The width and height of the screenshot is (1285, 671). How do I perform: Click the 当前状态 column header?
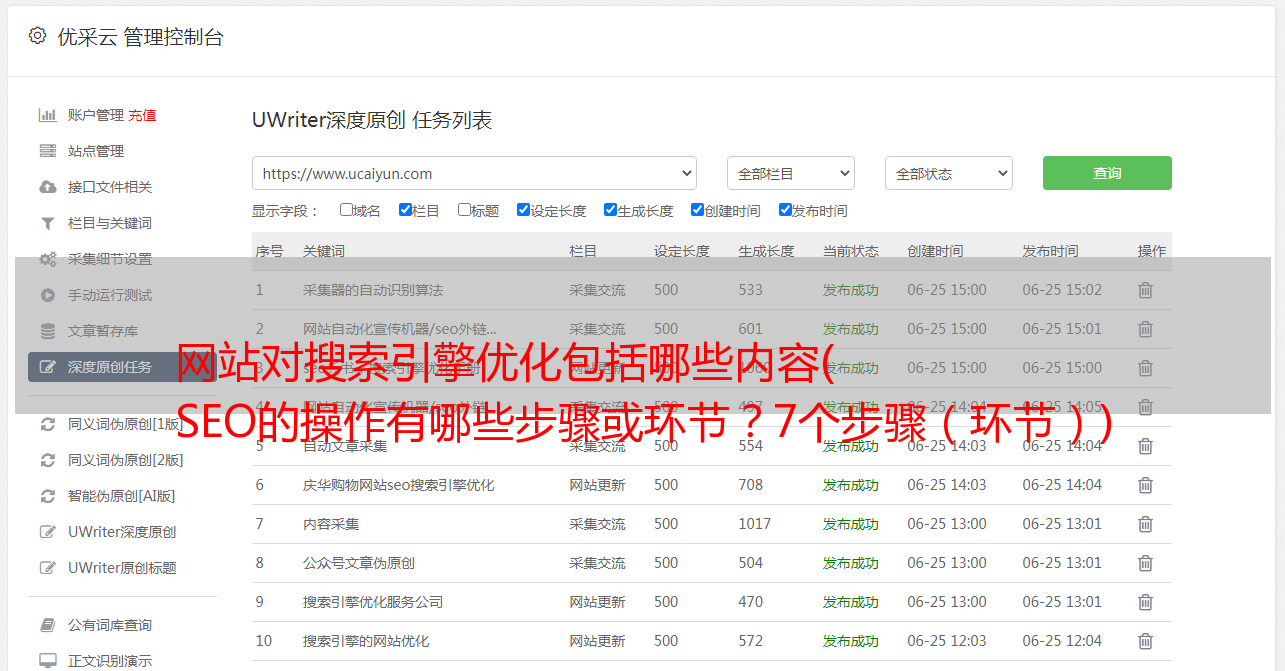point(851,251)
